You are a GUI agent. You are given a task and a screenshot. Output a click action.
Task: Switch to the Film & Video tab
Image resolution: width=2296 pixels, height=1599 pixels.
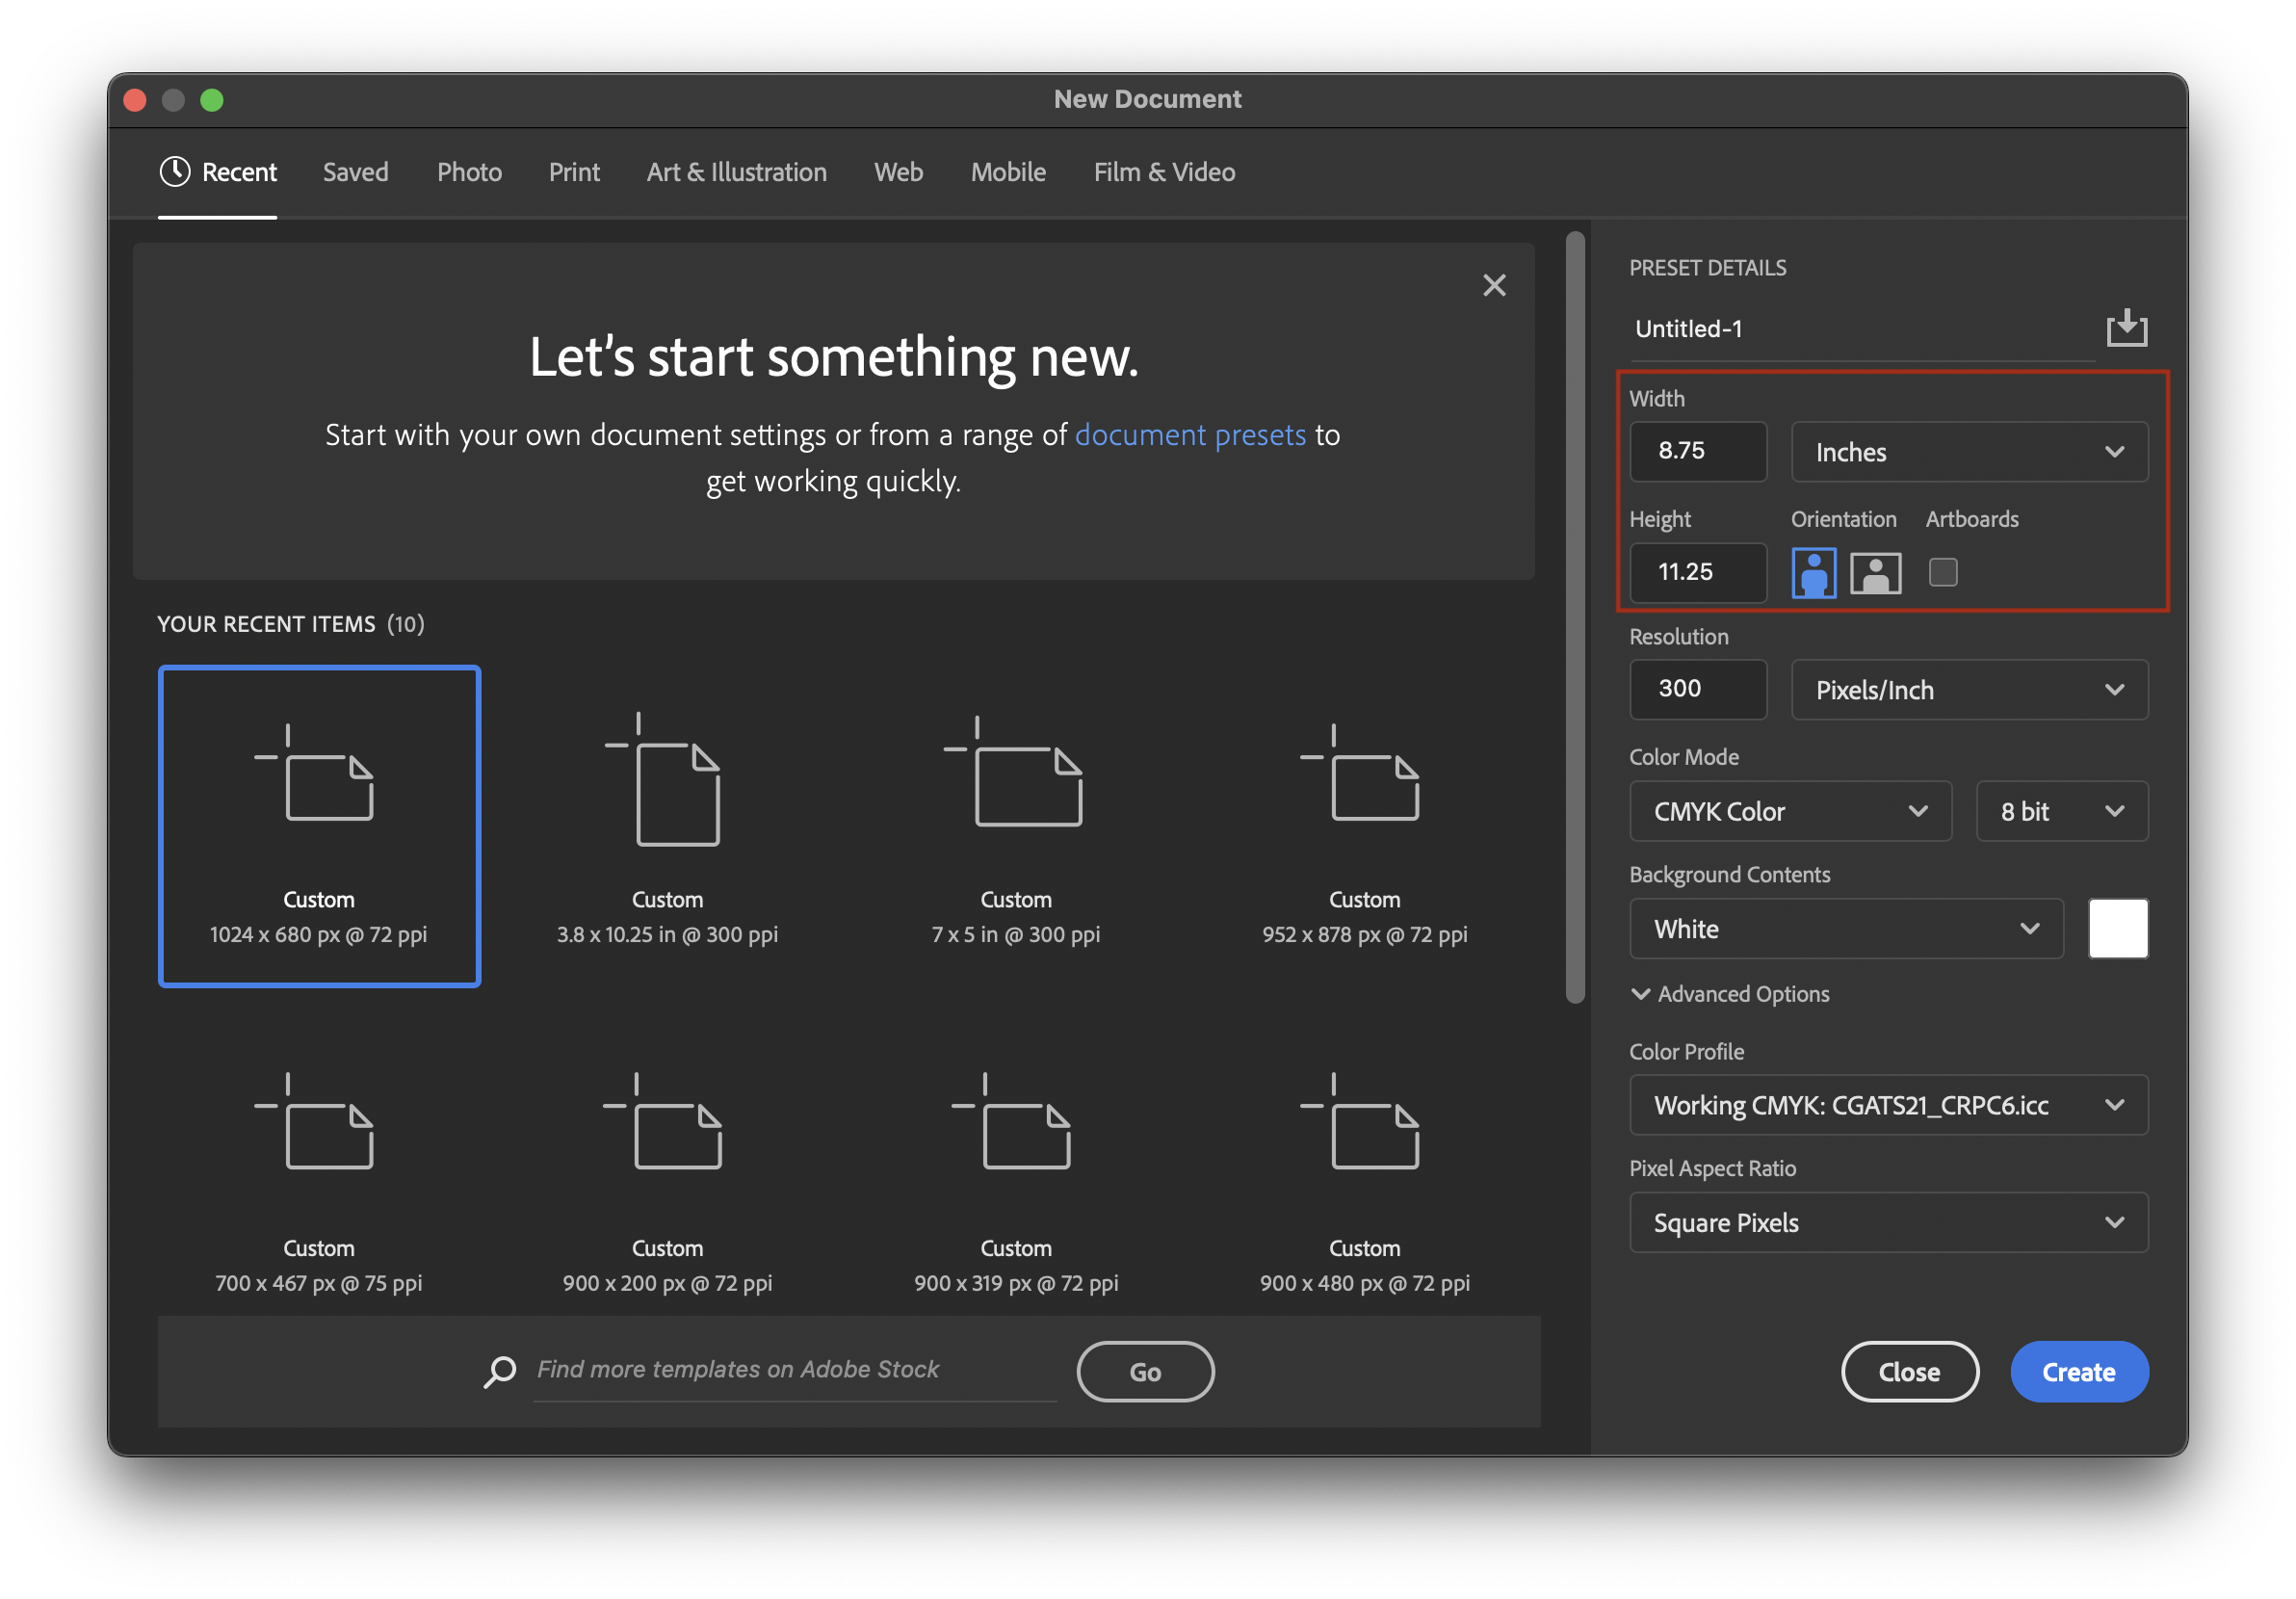point(1164,172)
